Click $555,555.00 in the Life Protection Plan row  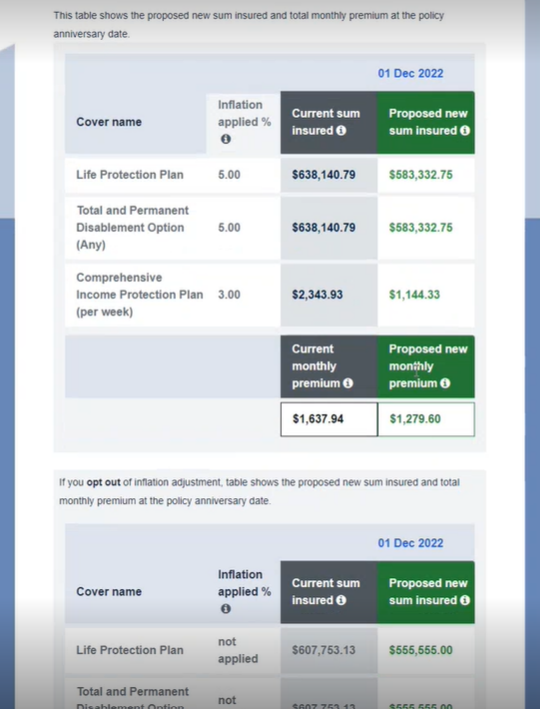pyautogui.click(x=421, y=650)
